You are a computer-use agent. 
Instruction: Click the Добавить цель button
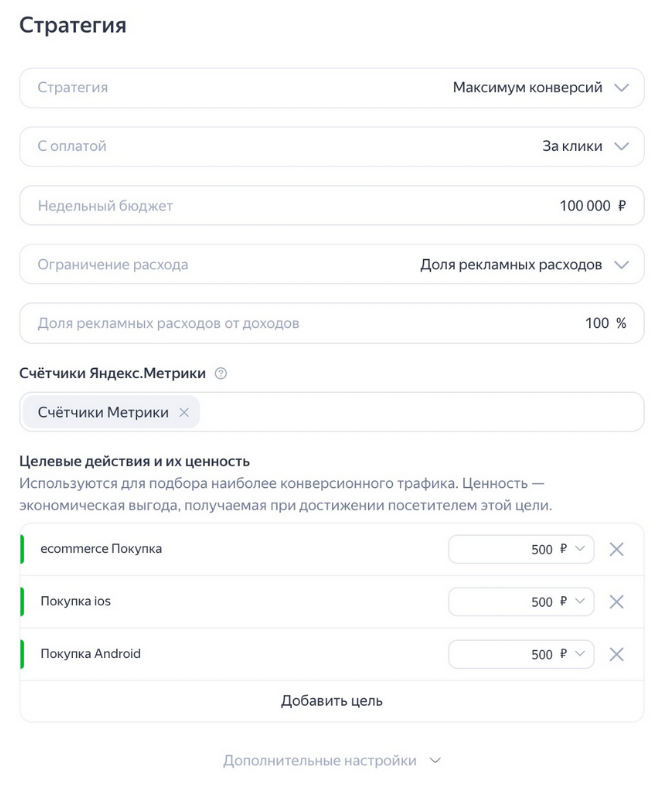click(x=331, y=701)
